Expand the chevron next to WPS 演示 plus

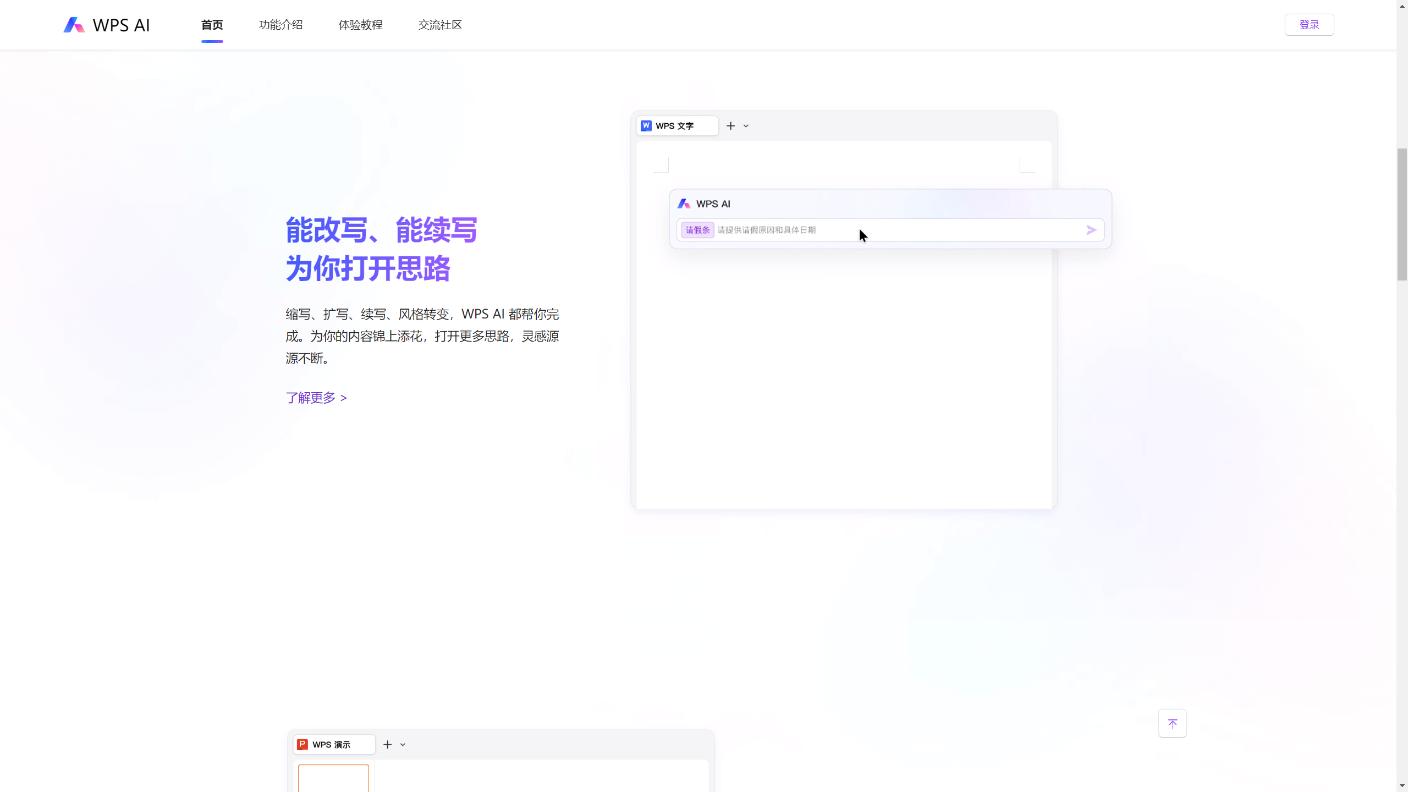click(x=403, y=744)
